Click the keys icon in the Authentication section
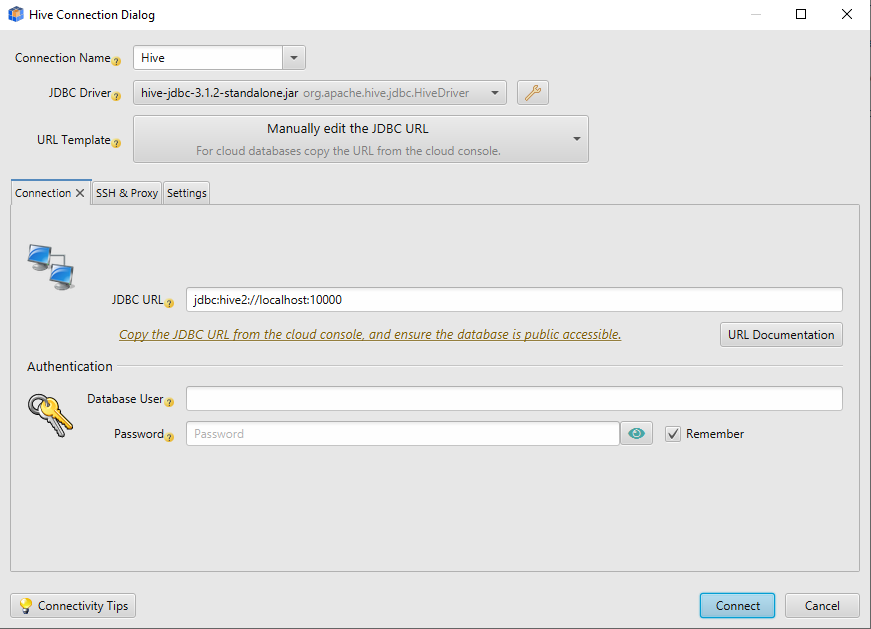 [50, 416]
